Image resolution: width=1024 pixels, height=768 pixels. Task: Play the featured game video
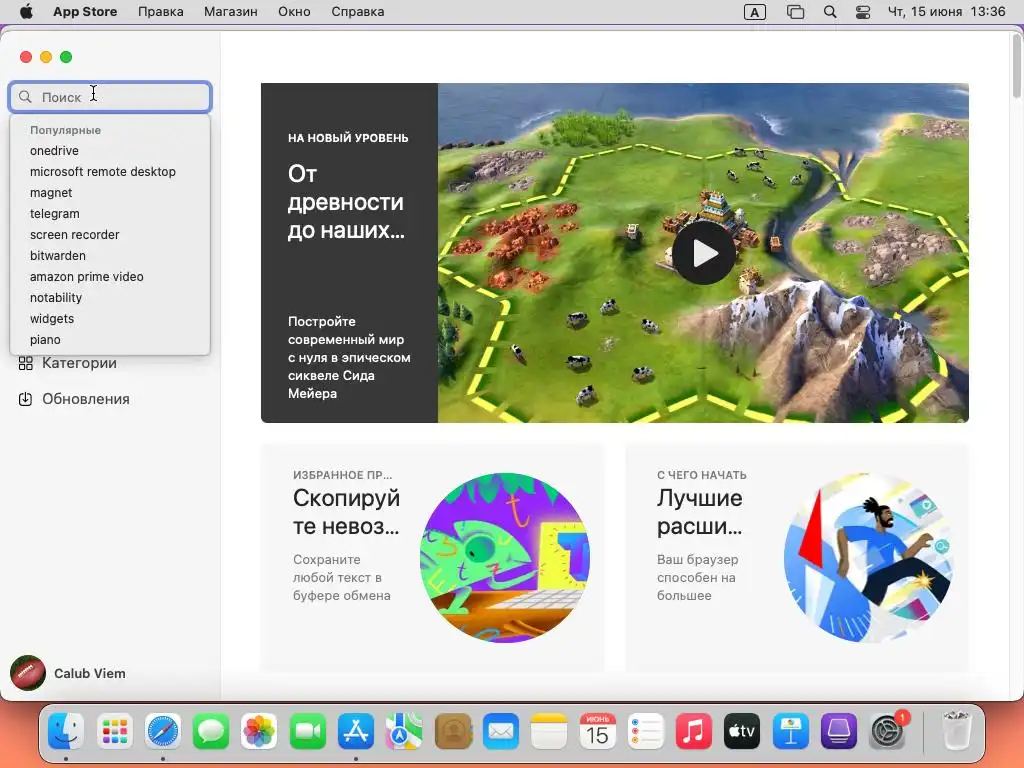tap(704, 253)
